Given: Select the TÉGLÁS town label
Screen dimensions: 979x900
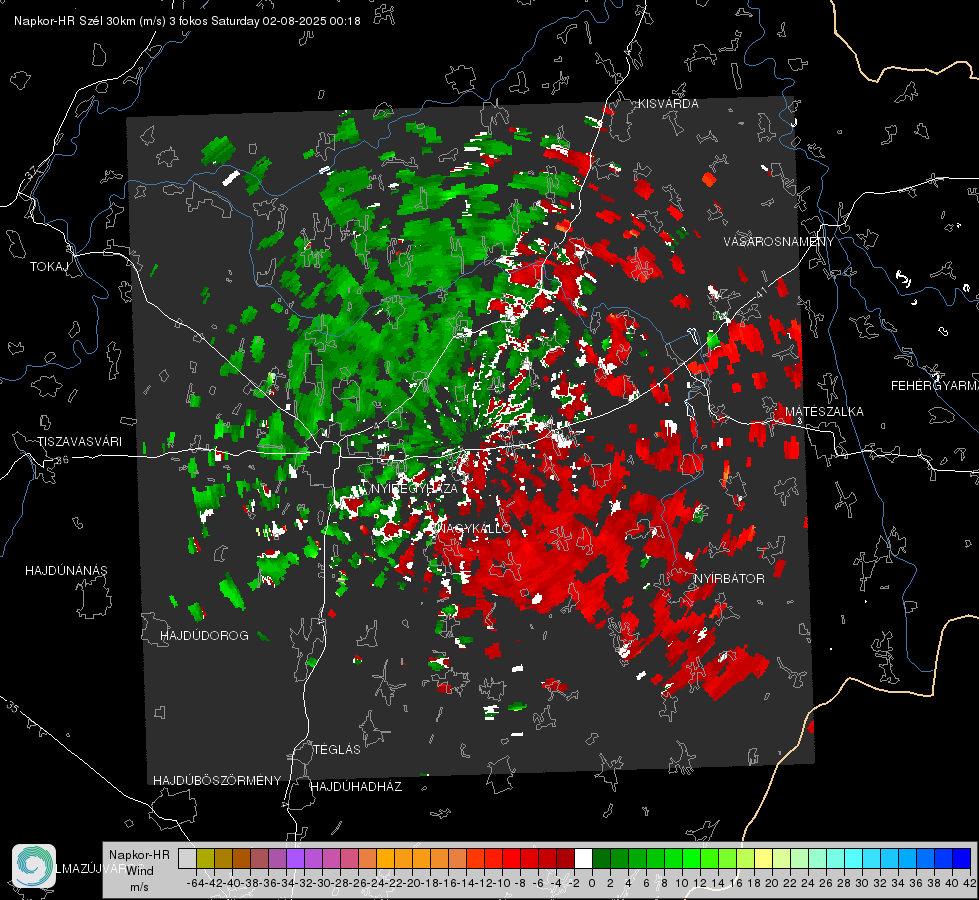Looking at the screenshot, I should [337, 749].
